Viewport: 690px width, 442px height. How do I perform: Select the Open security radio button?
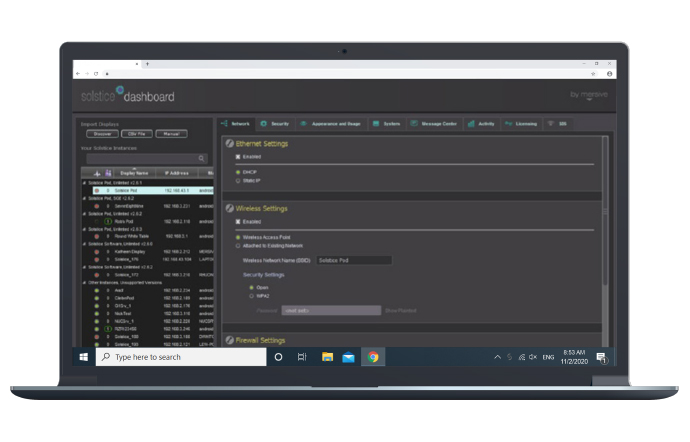252,287
